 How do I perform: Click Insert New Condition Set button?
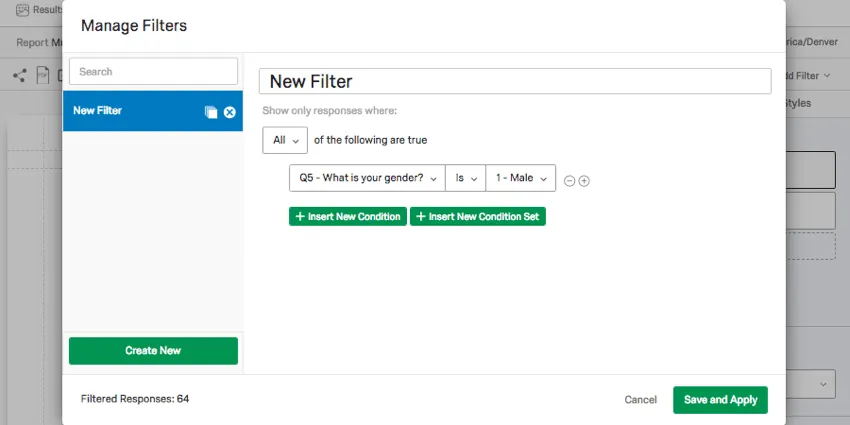coord(477,216)
